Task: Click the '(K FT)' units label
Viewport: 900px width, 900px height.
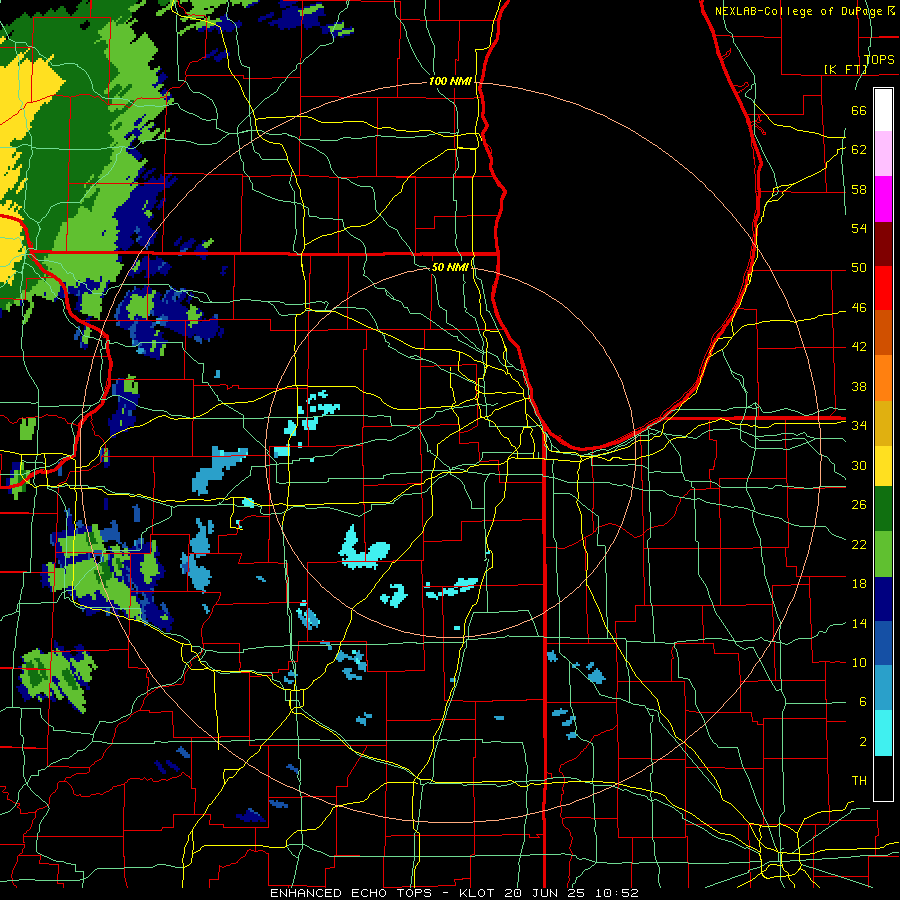Action: coord(845,69)
